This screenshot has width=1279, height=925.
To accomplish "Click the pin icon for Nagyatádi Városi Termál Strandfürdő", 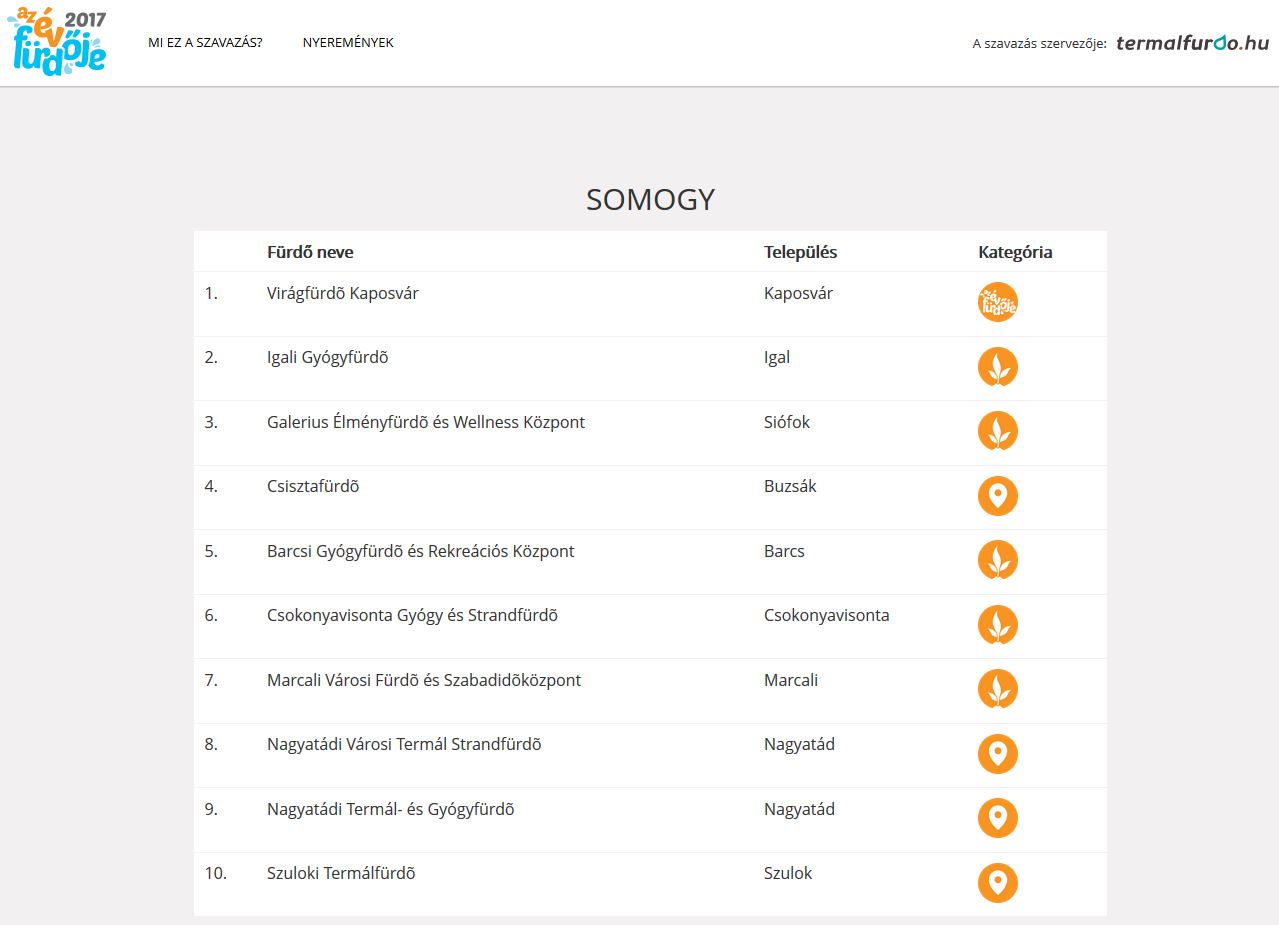I will tap(997, 754).
